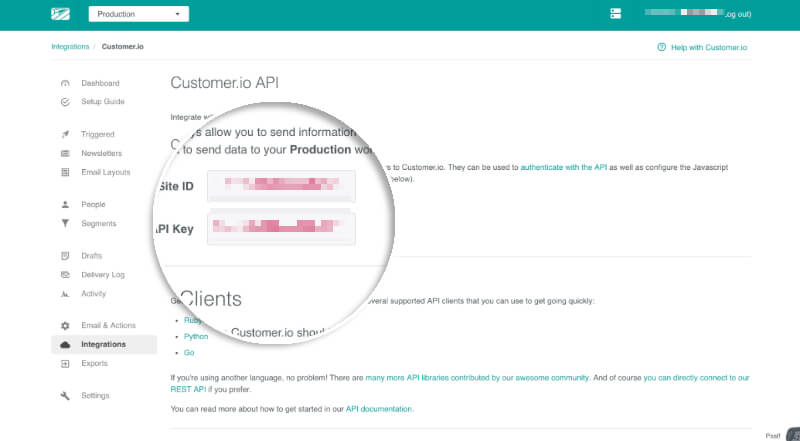Open Settings in the sidebar
800x441 pixels.
[x=95, y=396]
